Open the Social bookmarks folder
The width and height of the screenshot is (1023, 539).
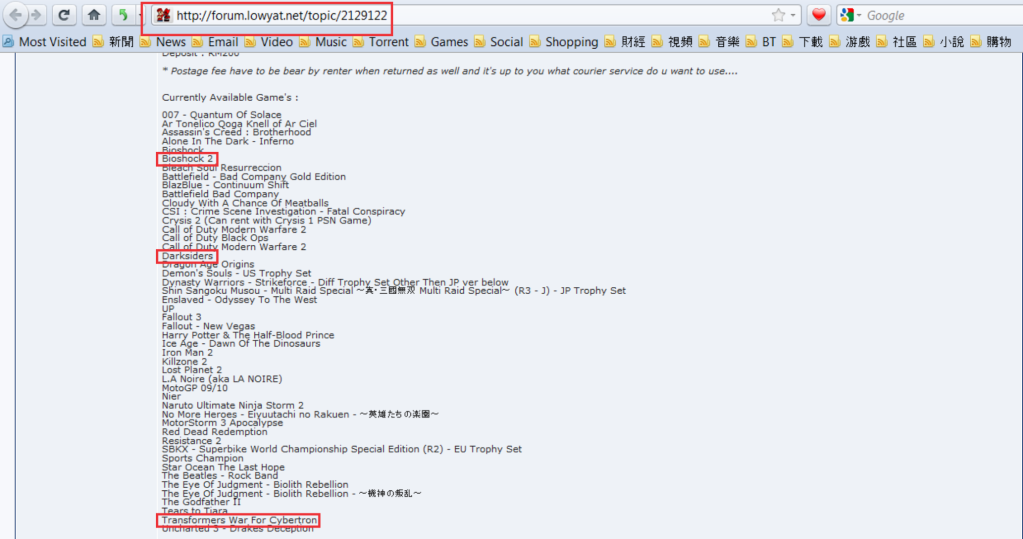(x=498, y=42)
